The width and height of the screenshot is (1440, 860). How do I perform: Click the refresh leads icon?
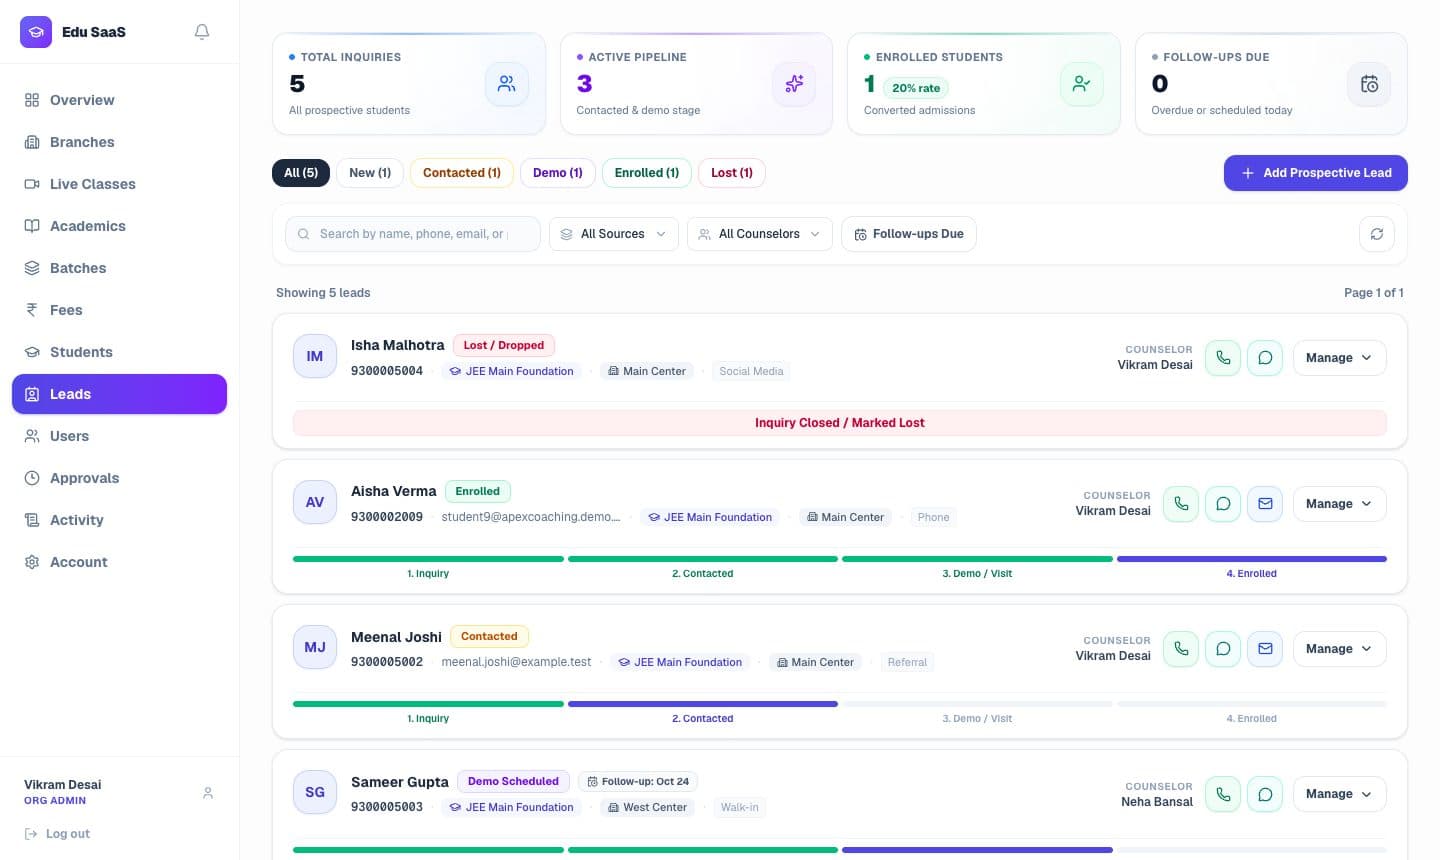pyautogui.click(x=1377, y=234)
